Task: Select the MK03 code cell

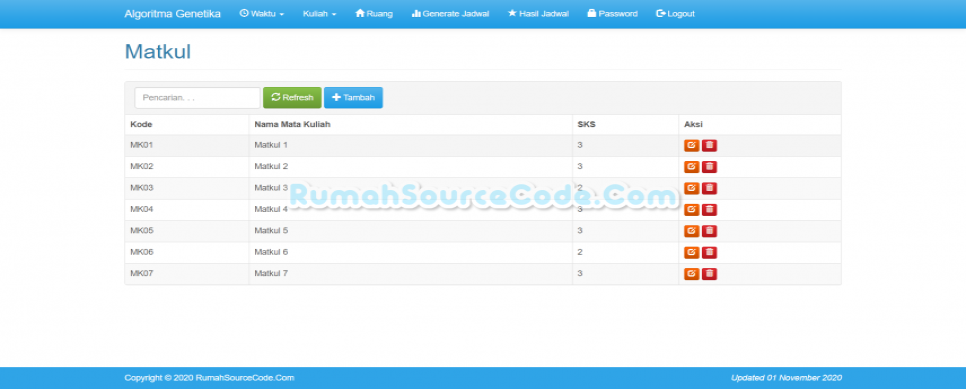Action: [187, 188]
